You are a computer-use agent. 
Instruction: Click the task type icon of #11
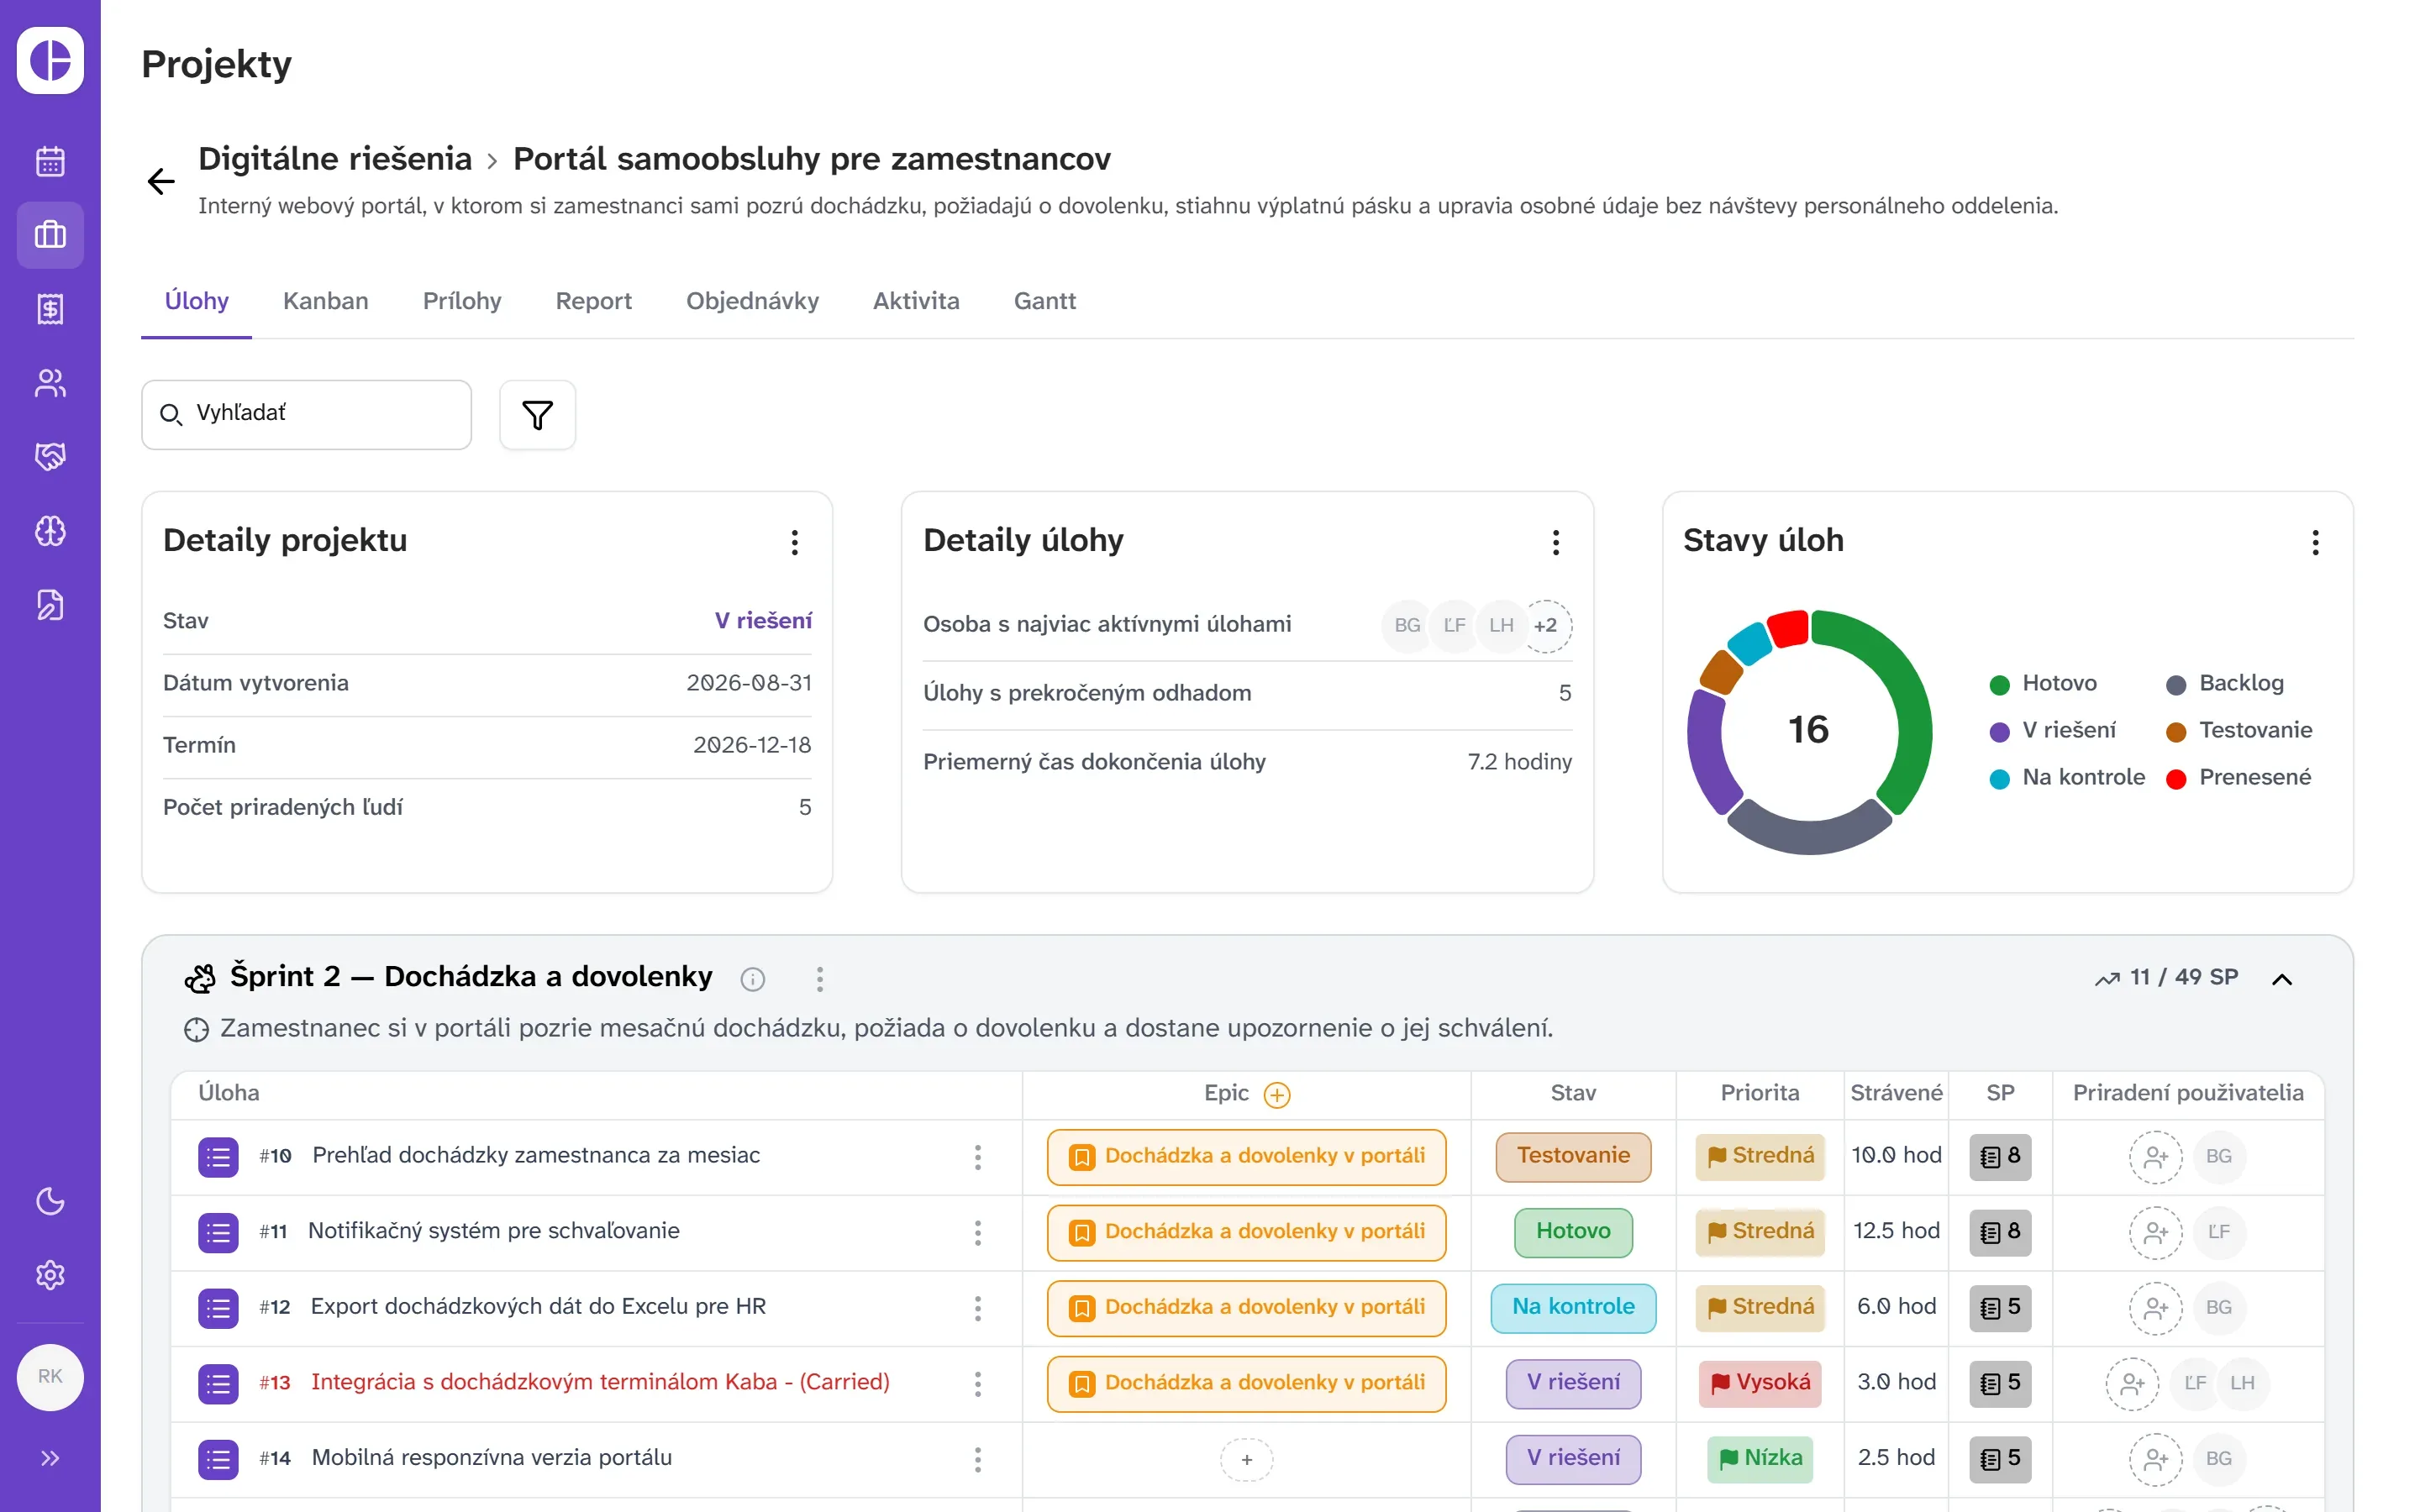click(x=218, y=1232)
